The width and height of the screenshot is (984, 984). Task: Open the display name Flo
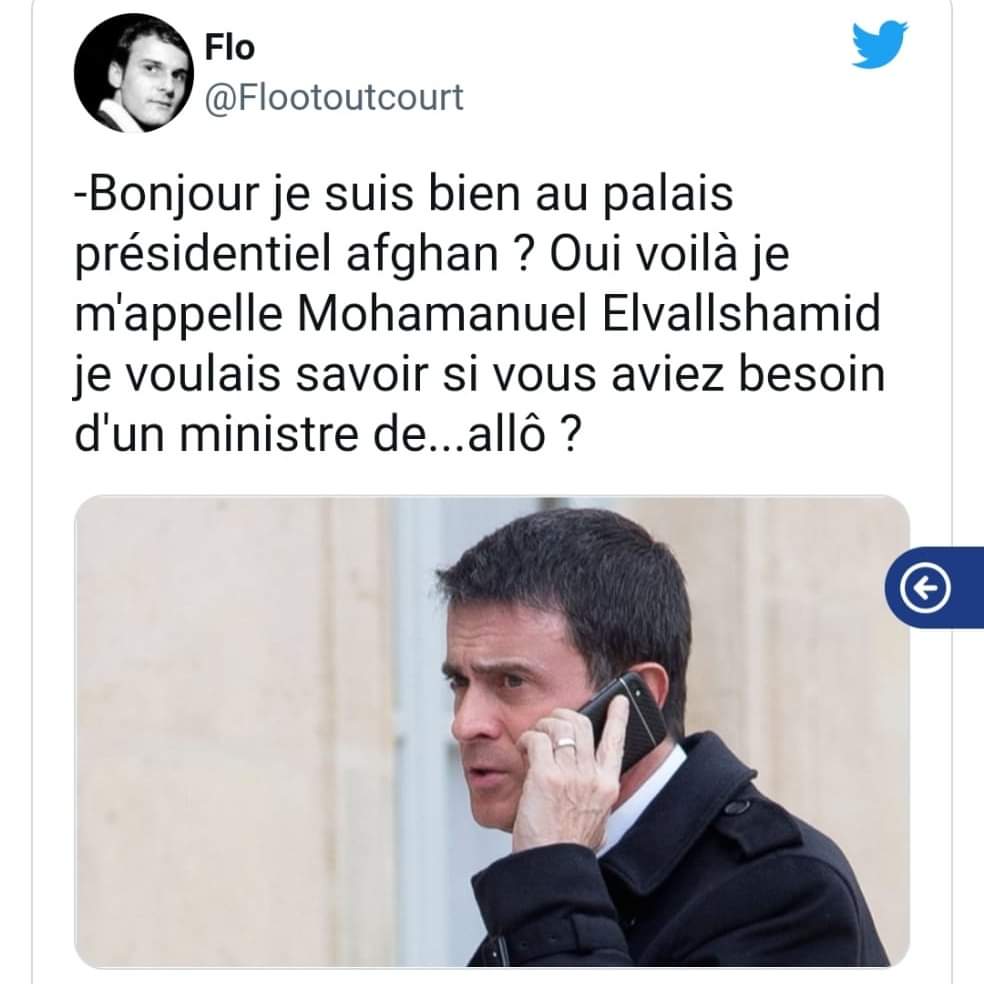coord(230,48)
